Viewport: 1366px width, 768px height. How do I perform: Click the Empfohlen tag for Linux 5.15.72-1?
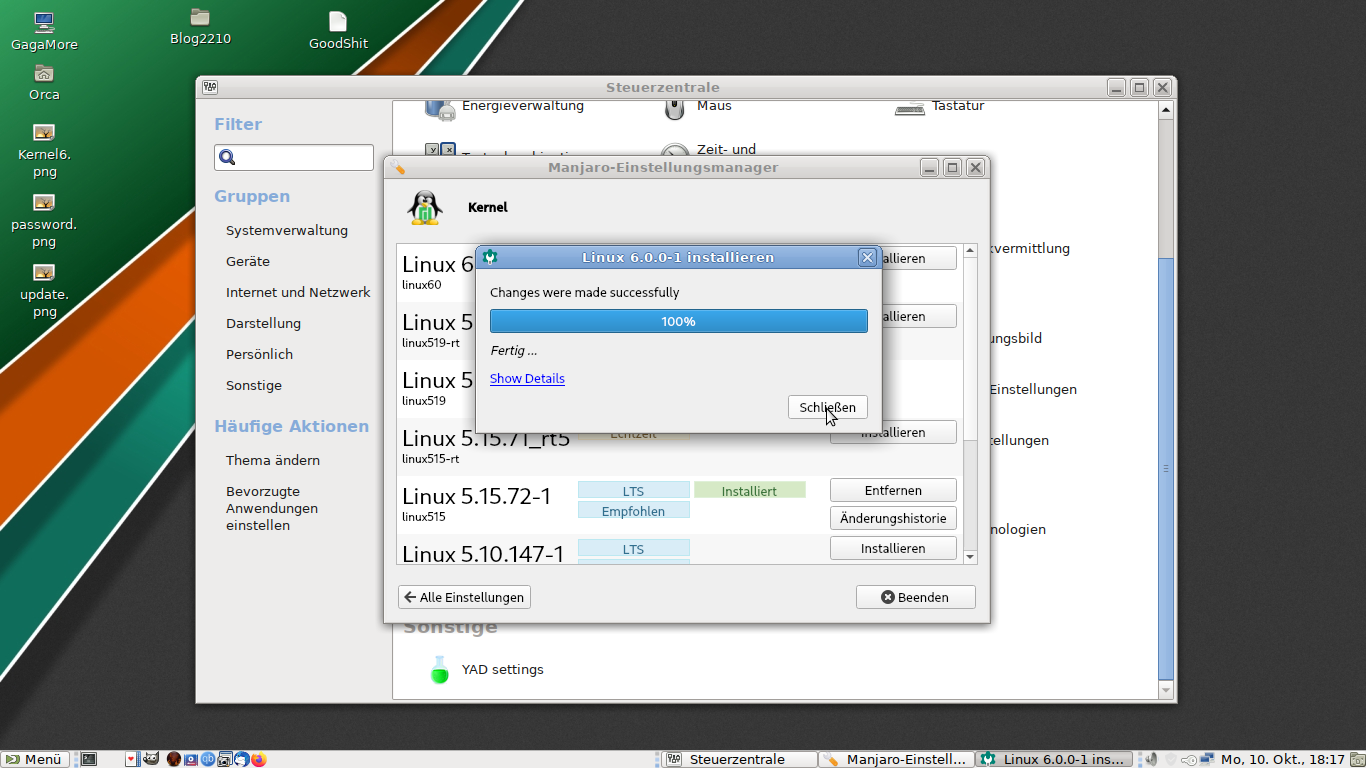(x=633, y=511)
